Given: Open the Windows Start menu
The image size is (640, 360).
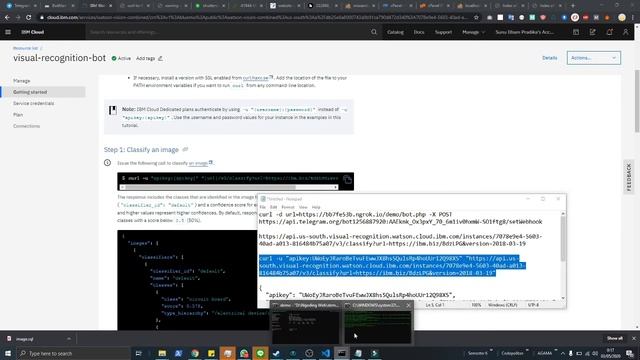Looking at the screenshot, I should click(x=8, y=353).
